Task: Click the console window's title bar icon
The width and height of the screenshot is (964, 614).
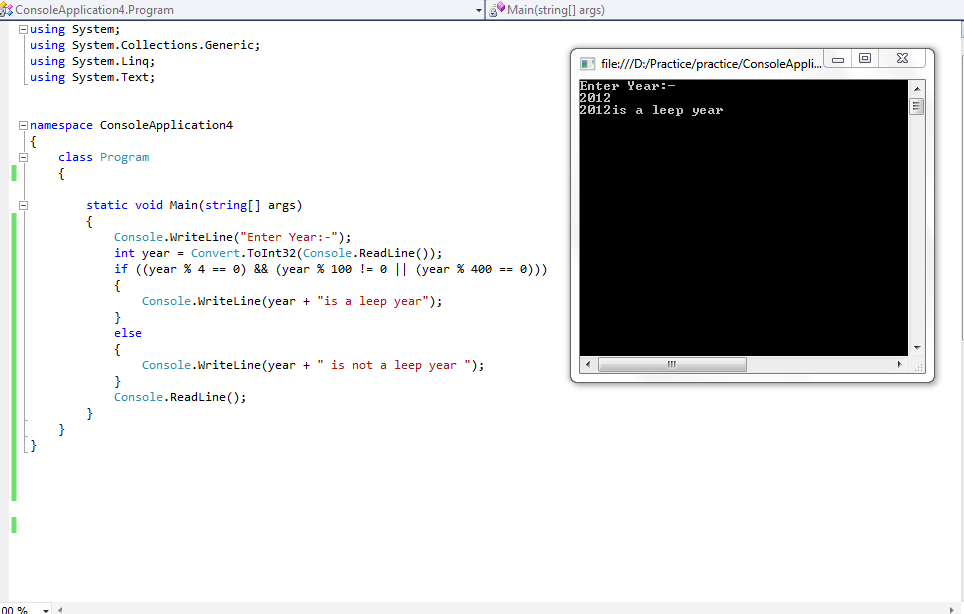Action: click(x=588, y=64)
